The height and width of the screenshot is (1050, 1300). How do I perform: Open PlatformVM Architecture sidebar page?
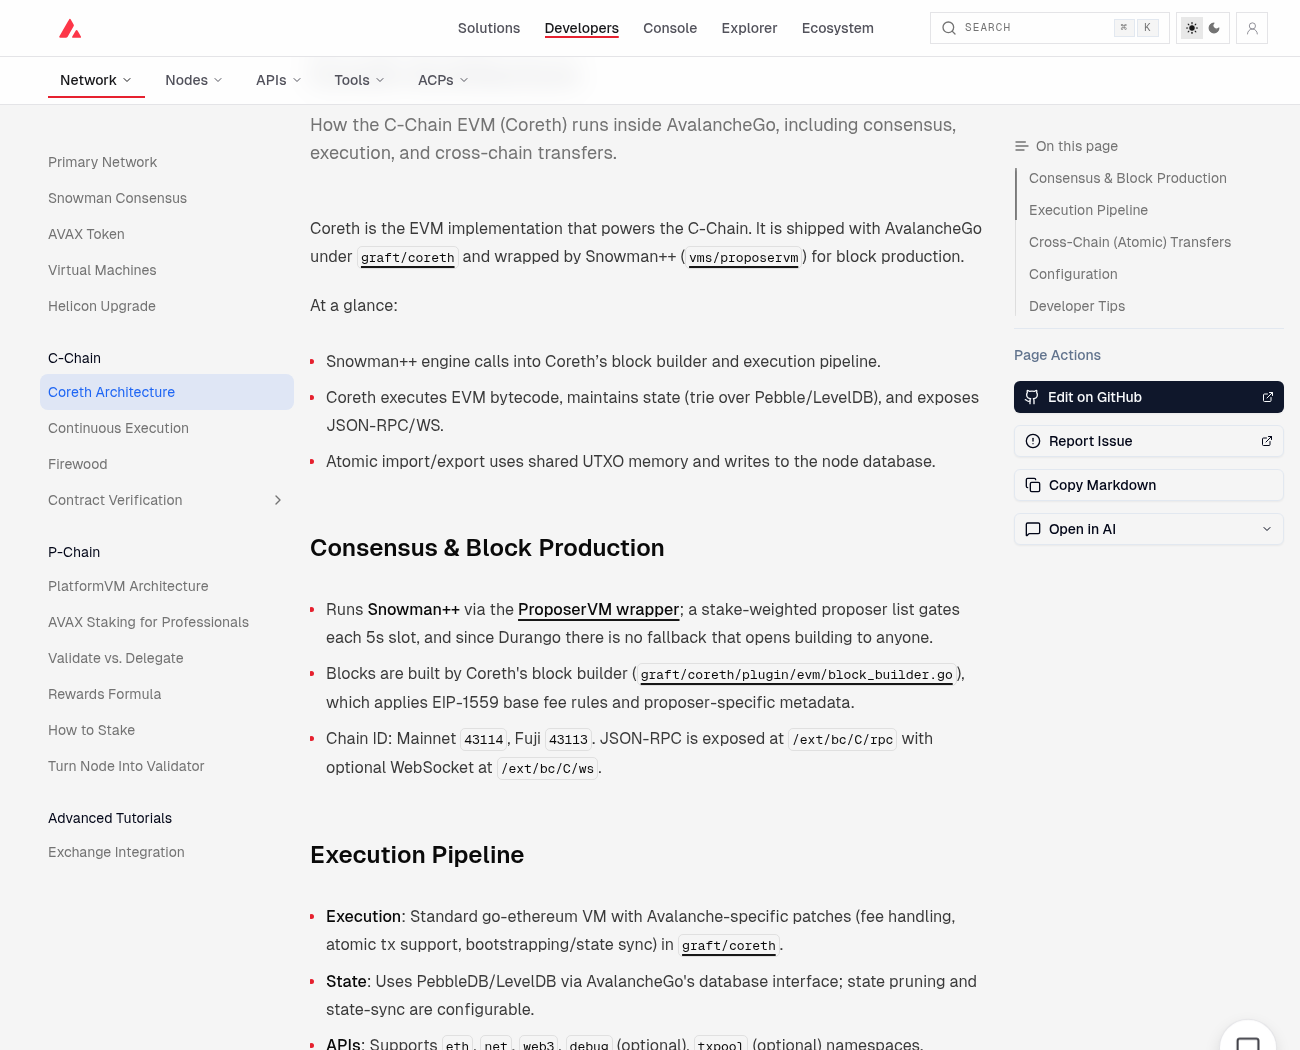point(128,586)
